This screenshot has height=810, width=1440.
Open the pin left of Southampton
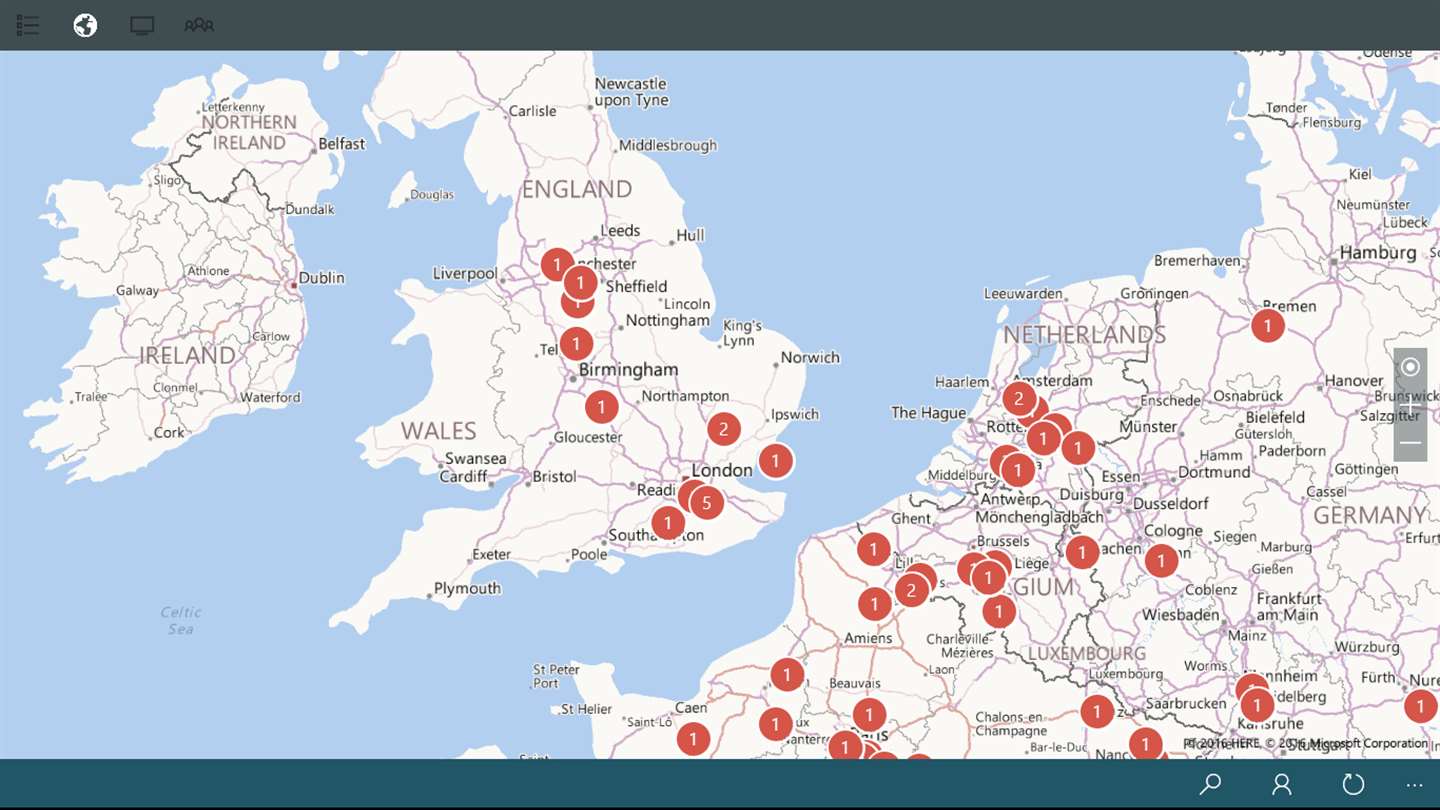[668, 522]
